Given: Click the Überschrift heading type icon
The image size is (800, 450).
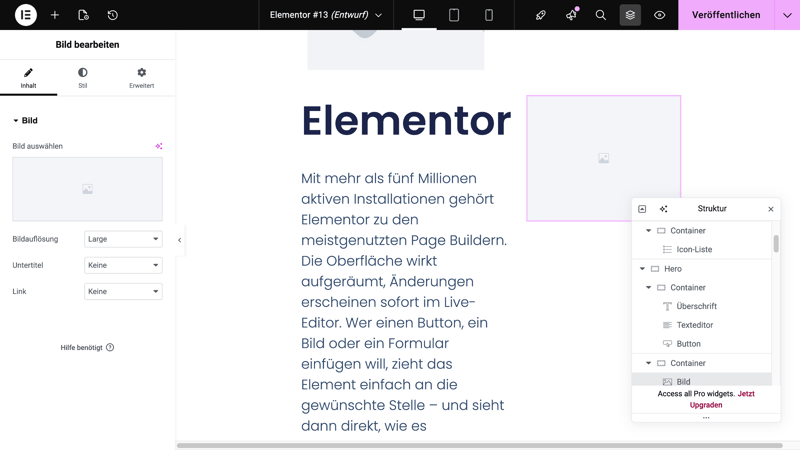Looking at the screenshot, I should 667,306.
